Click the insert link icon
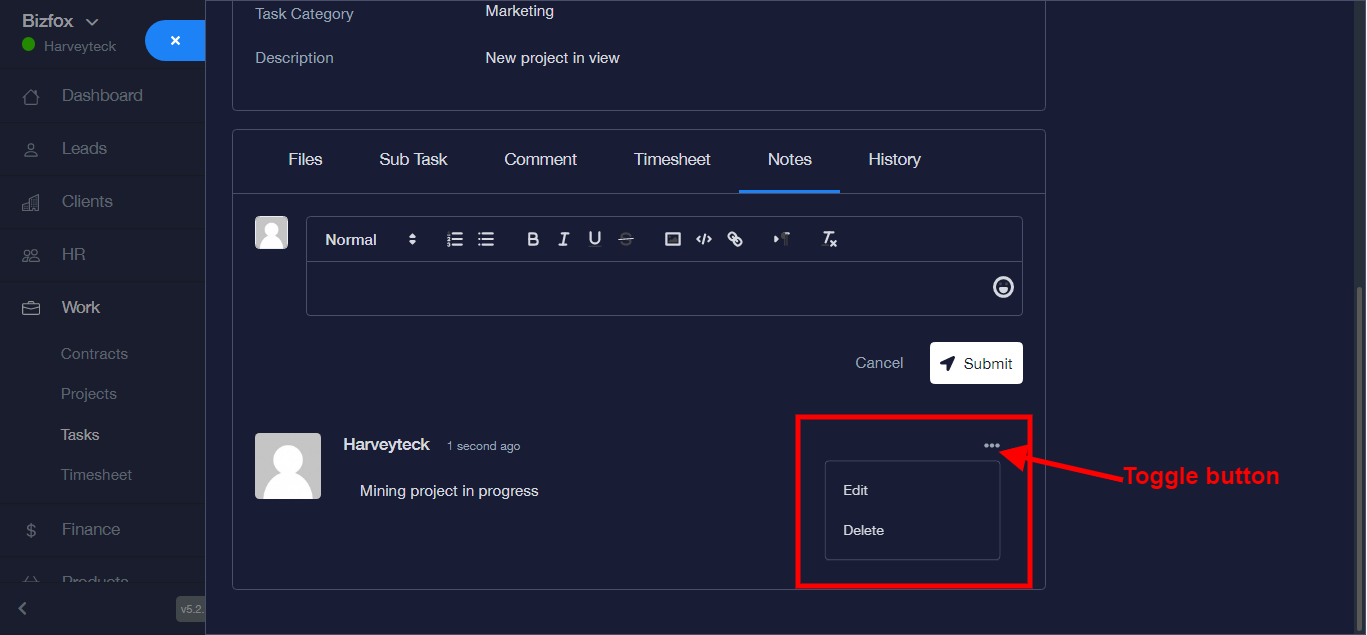This screenshot has height=635, width=1367. [x=735, y=239]
